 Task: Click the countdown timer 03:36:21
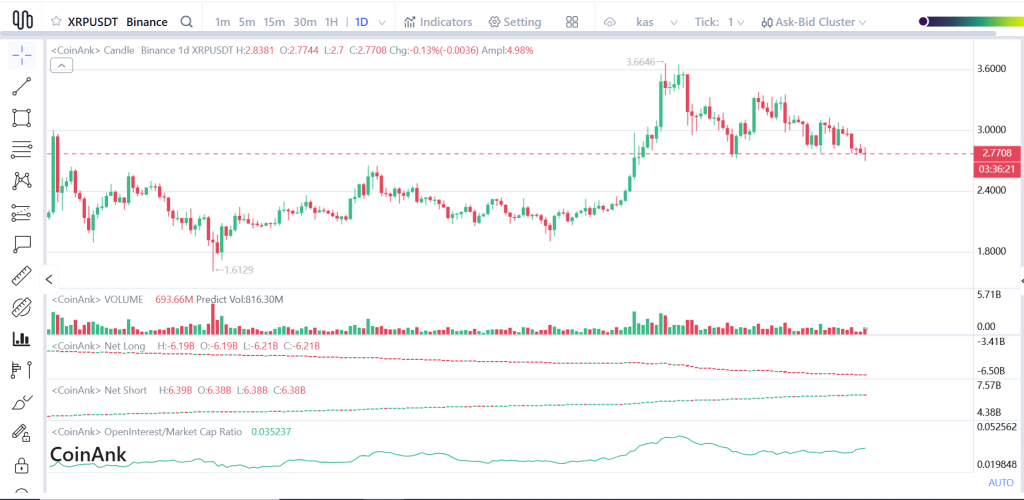[x=997, y=169]
